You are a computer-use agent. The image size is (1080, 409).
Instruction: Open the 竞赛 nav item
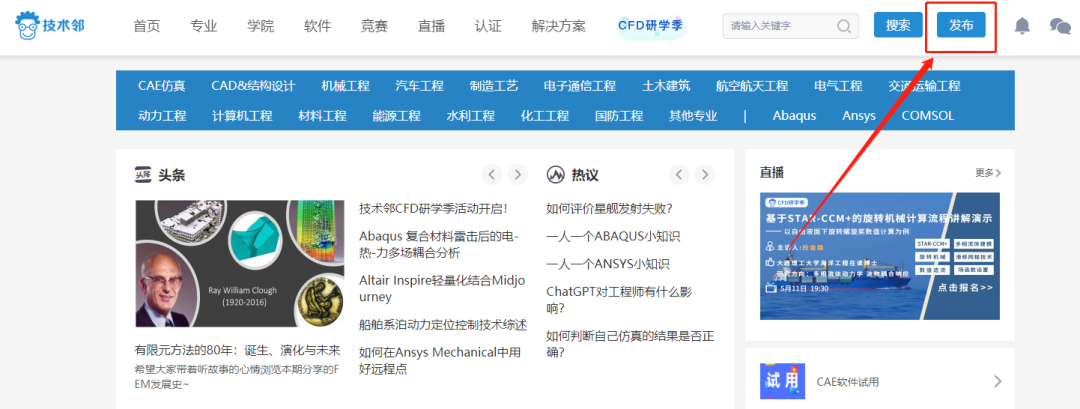click(x=374, y=26)
